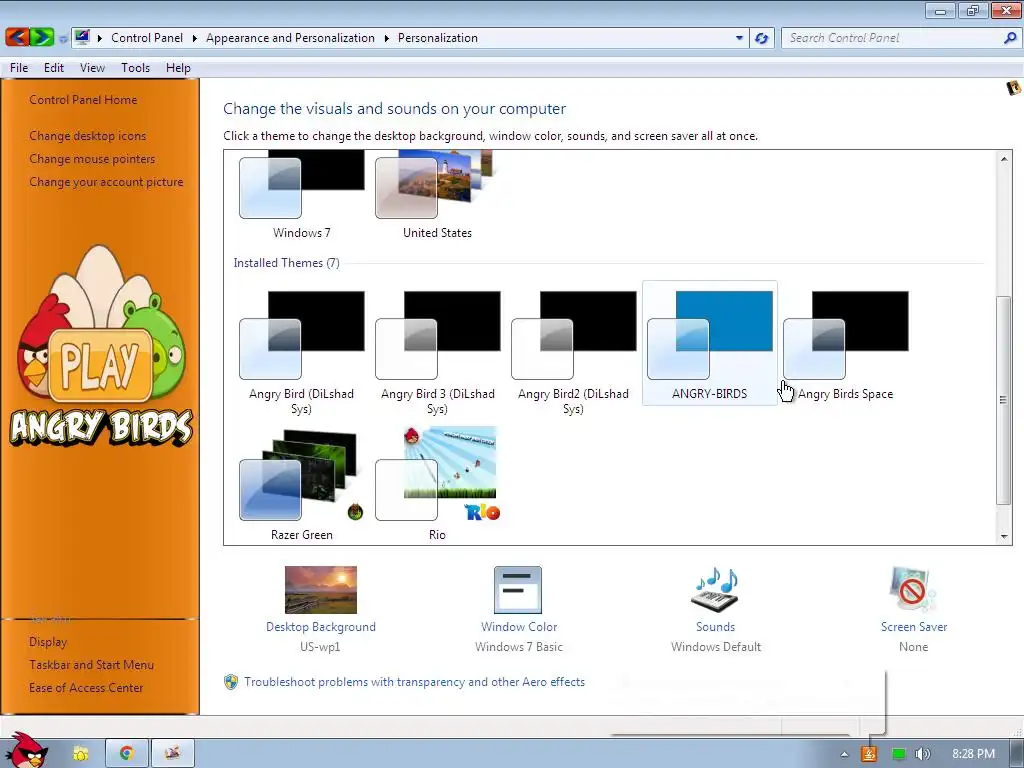
Task: Open the View menu
Action: point(92,68)
